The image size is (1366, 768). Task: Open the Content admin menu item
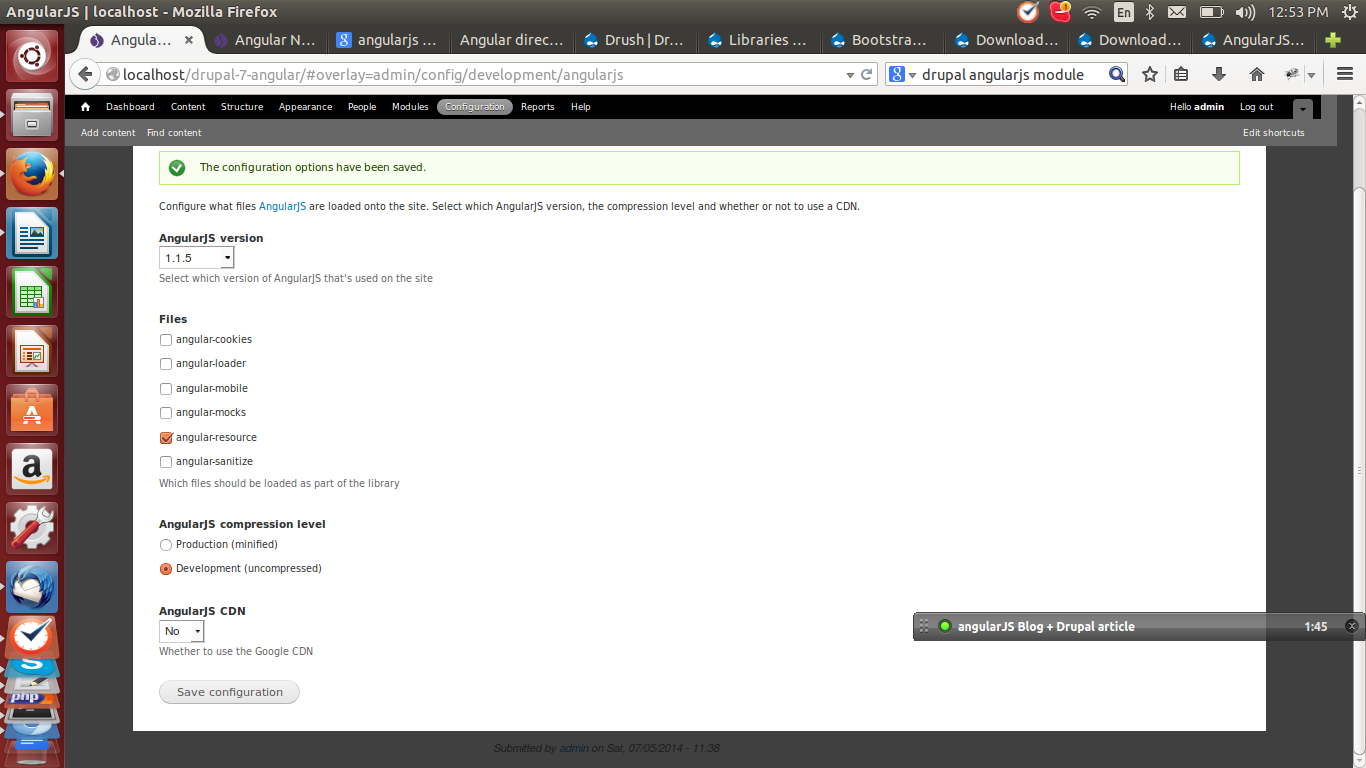(x=188, y=107)
